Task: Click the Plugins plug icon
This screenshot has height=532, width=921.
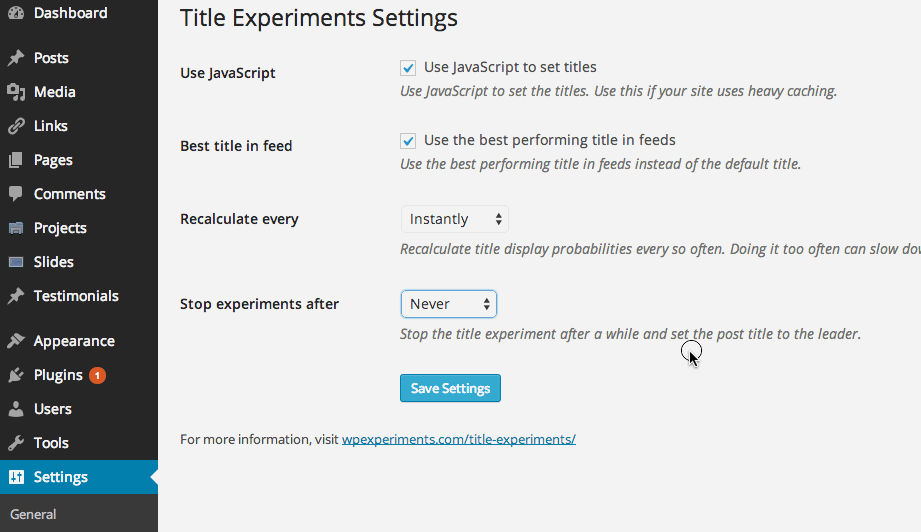Action: (x=16, y=375)
